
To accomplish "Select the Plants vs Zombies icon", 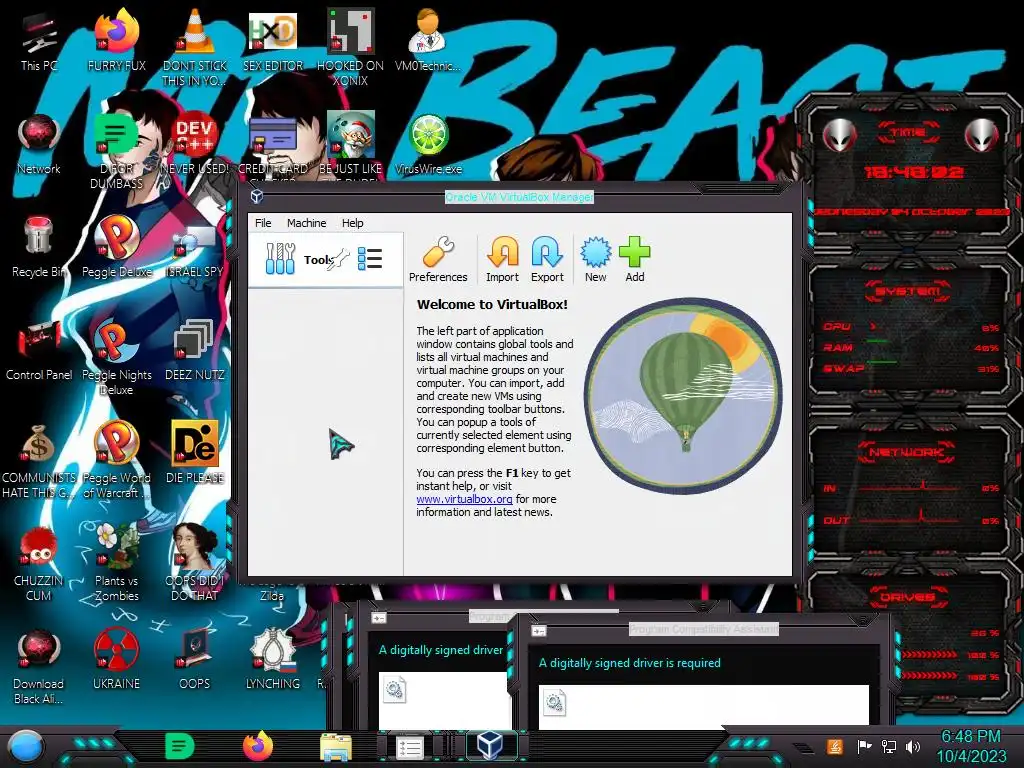I will click(117, 564).
